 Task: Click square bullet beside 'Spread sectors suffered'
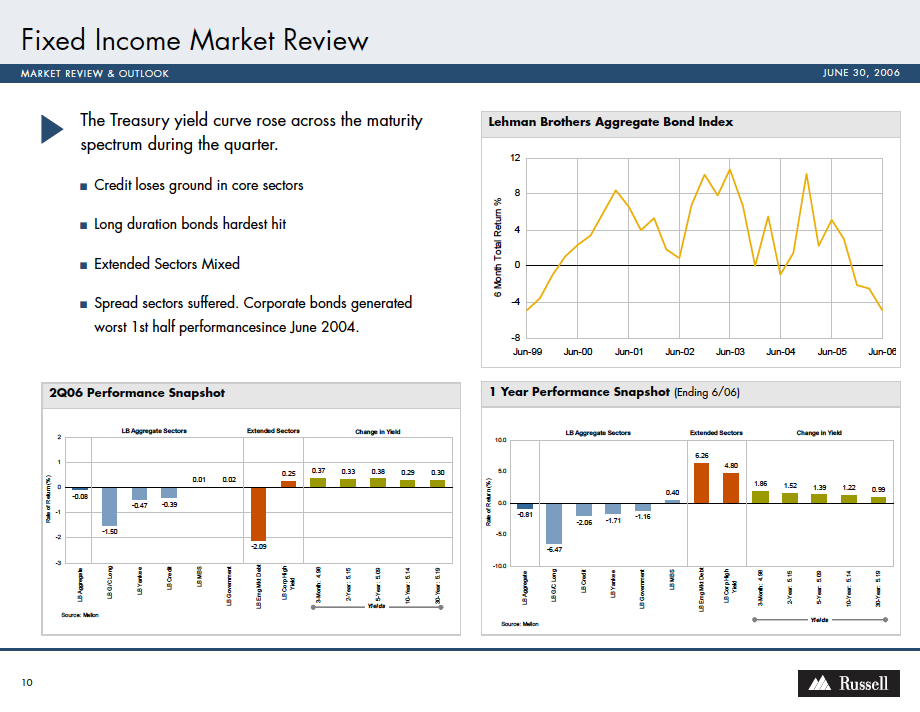[83, 303]
